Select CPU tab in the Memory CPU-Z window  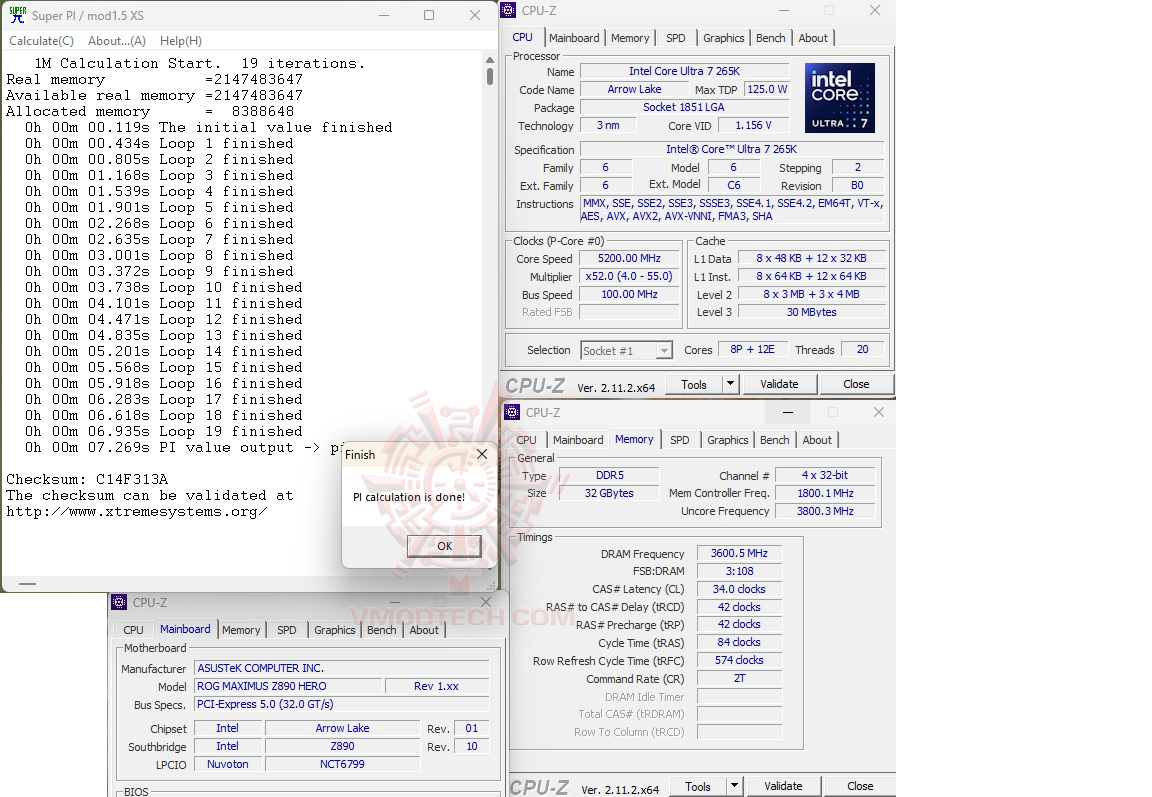point(527,440)
